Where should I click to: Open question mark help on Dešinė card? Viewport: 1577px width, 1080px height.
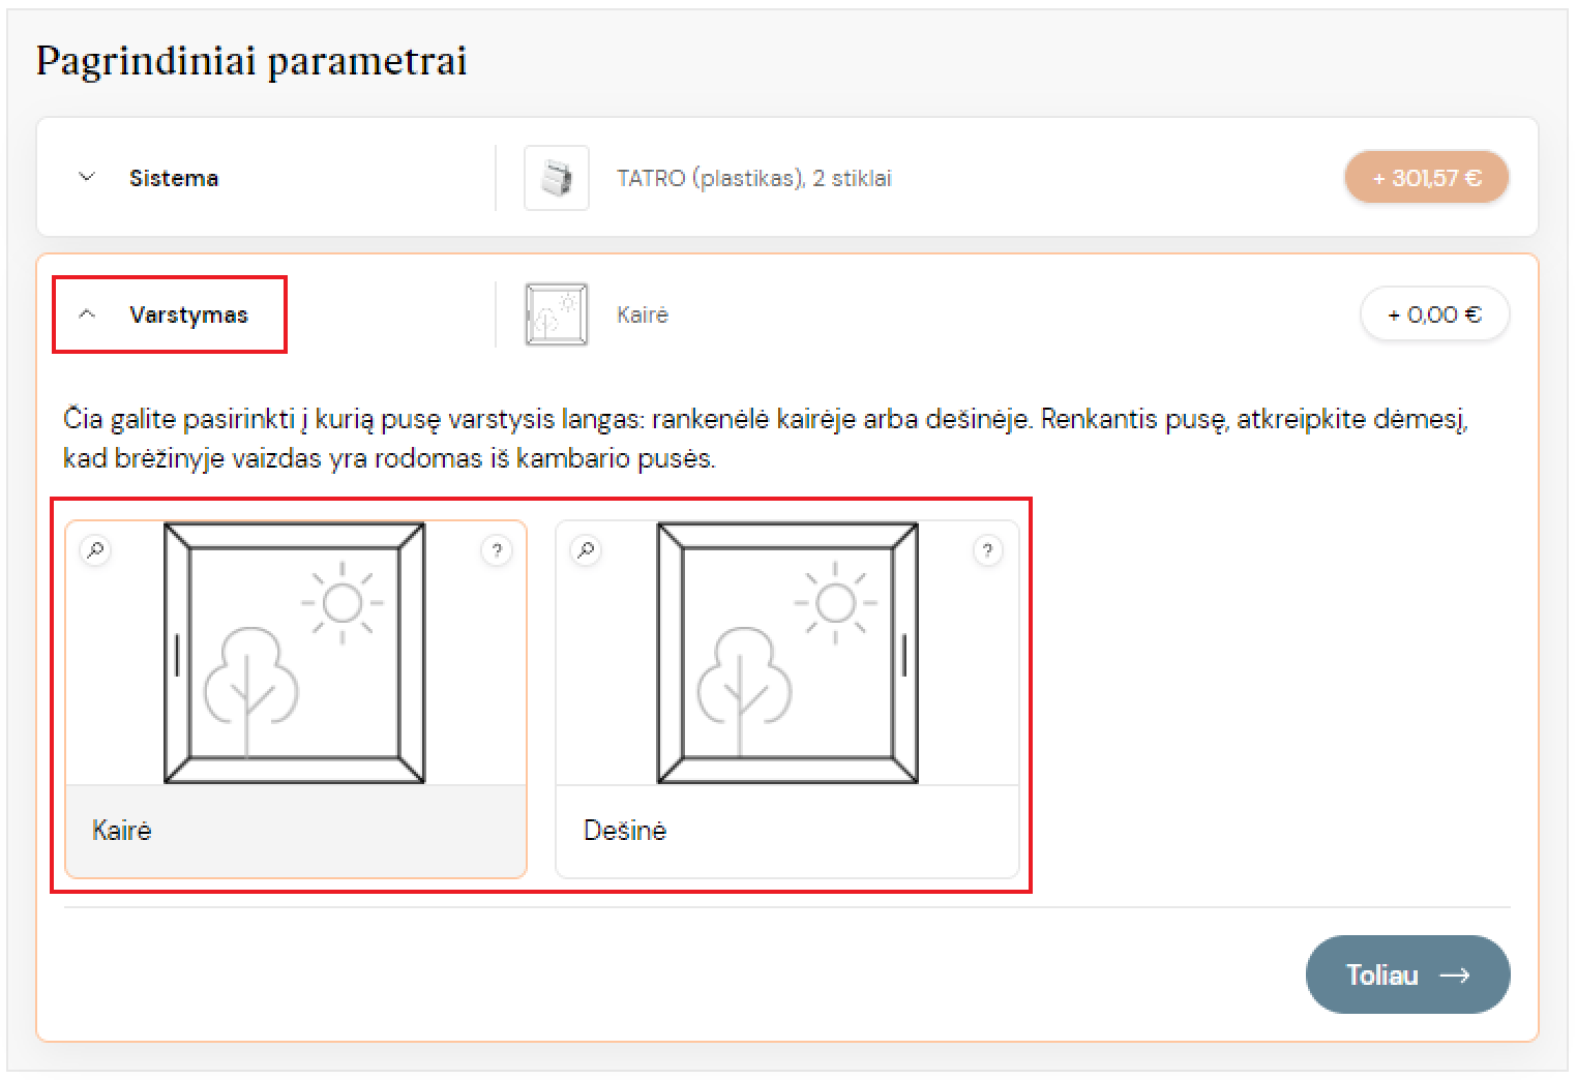point(987,551)
